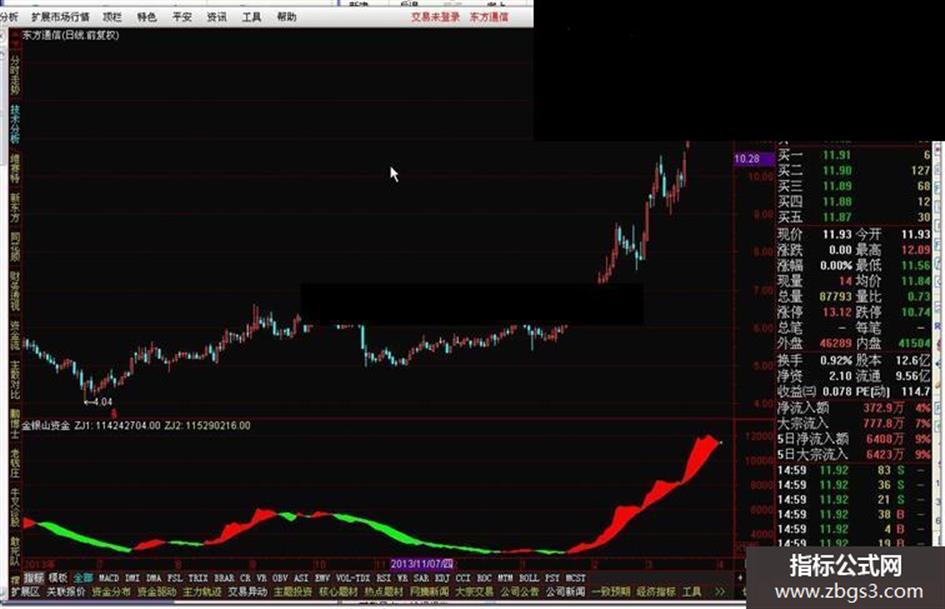The image size is (945, 609).
Task: Click the 东方通信(日线,前复权) chart title
Action: (71, 35)
